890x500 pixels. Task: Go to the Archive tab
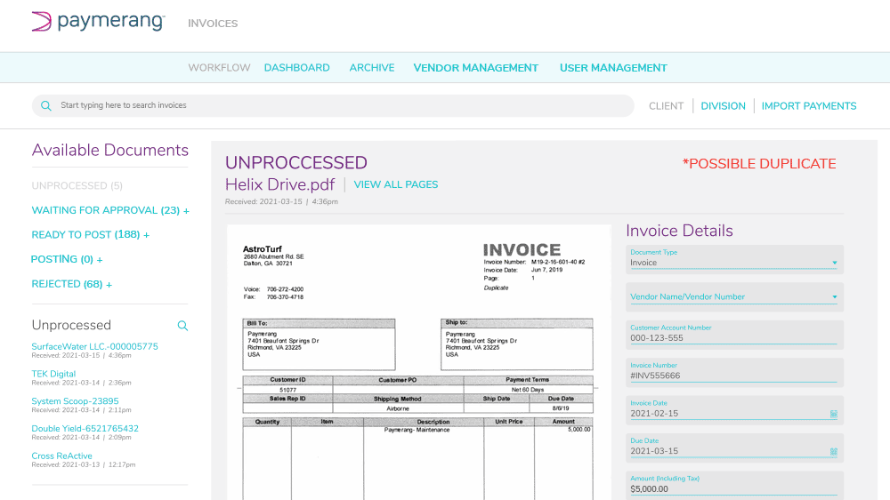tap(372, 68)
